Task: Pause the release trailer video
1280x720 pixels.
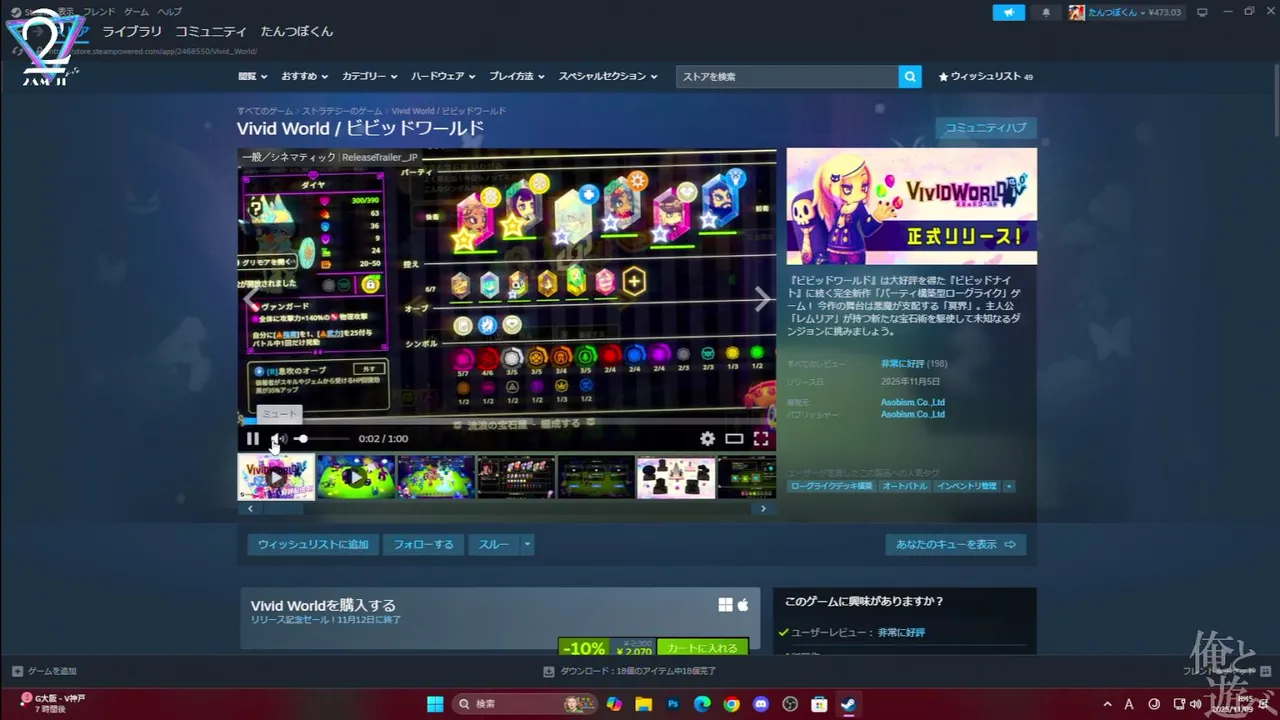Action: pyautogui.click(x=253, y=438)
